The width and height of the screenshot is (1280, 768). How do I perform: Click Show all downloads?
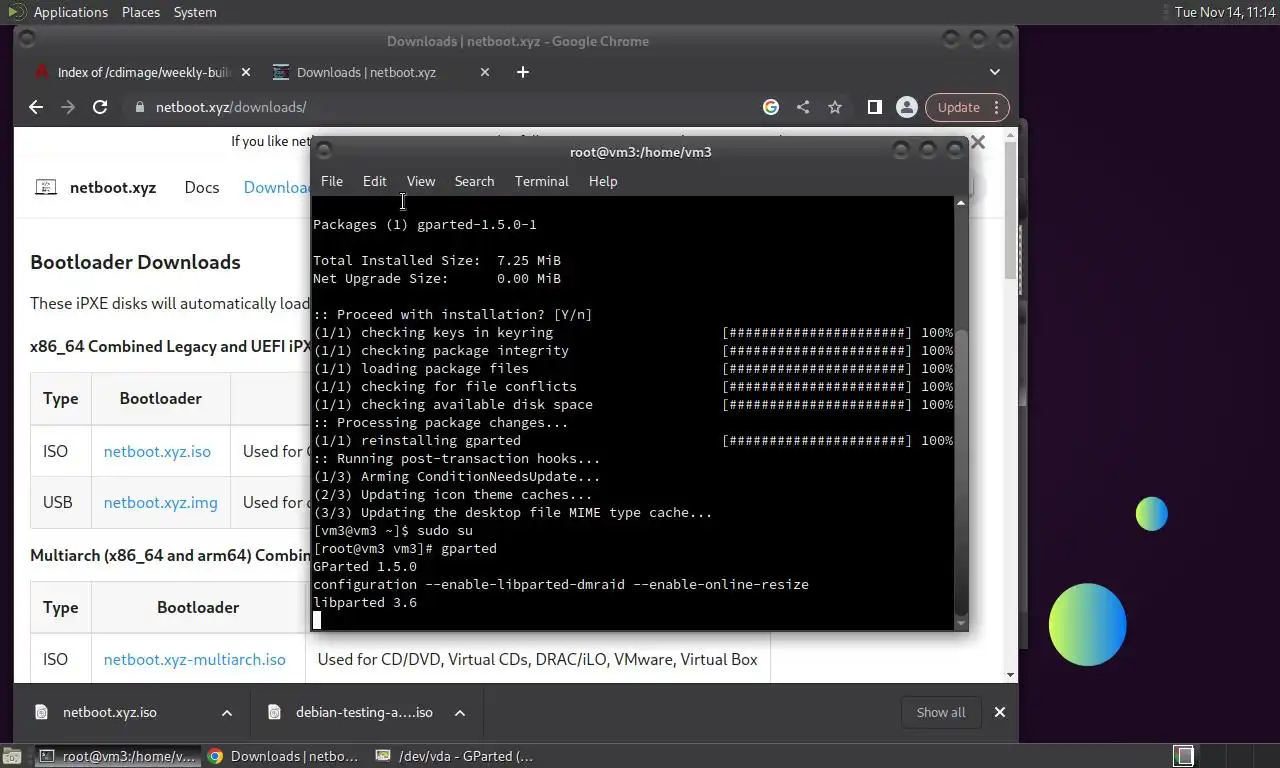coord(941,712)
